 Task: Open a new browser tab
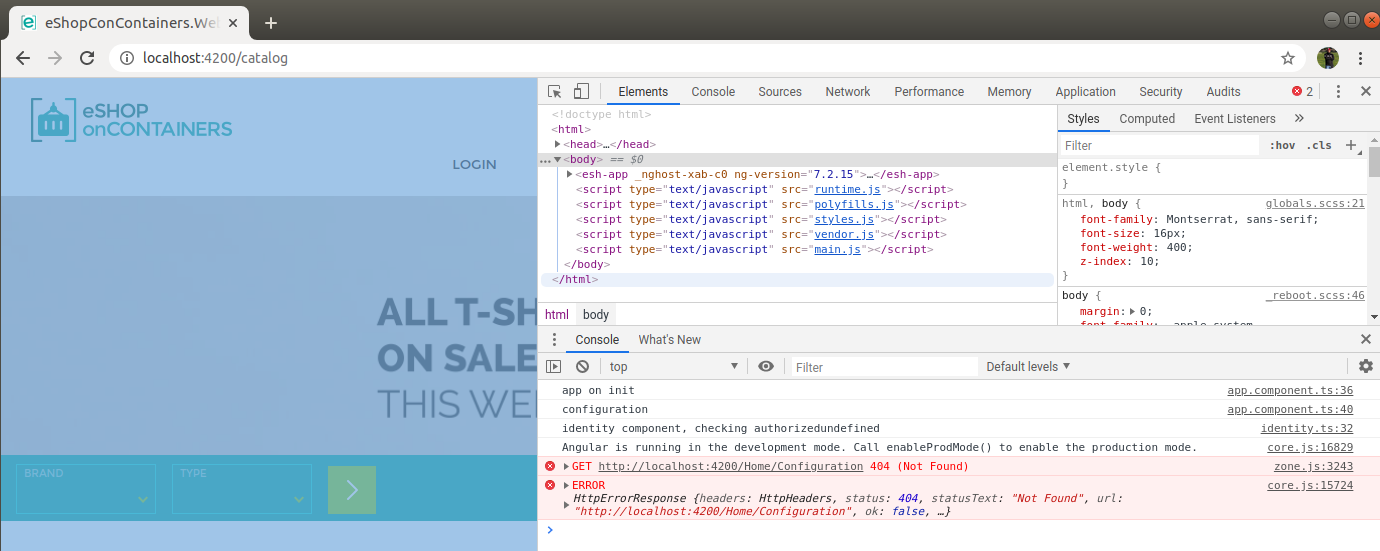[x=270, y=22]
